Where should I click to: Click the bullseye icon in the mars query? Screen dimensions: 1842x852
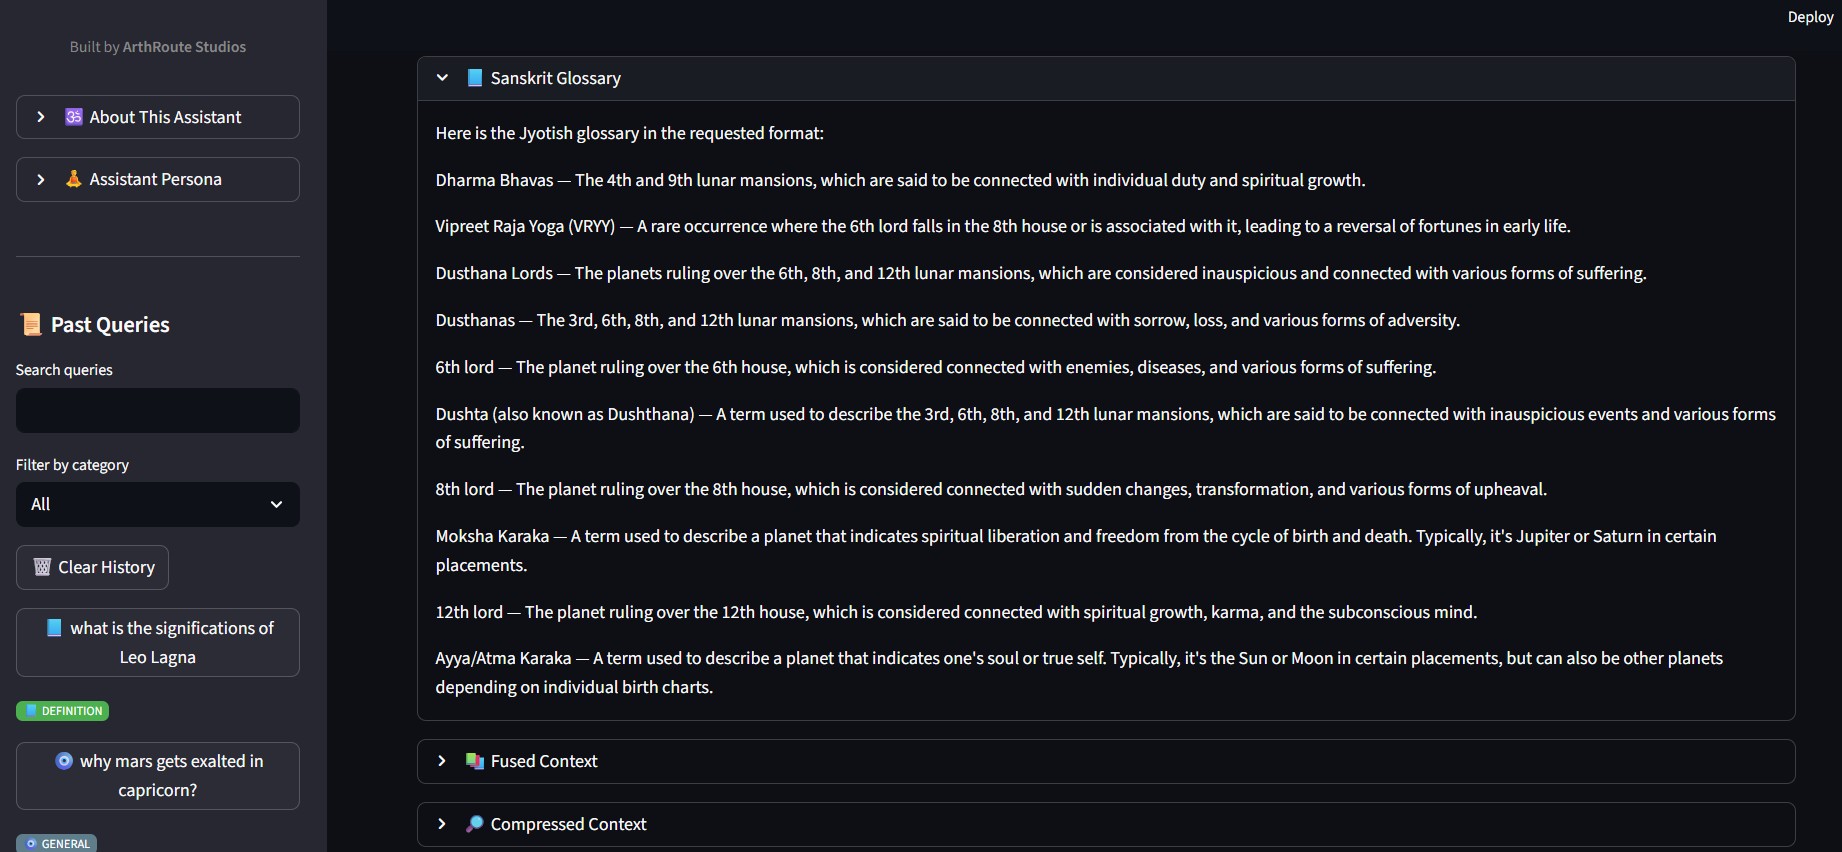coord(64,761)
